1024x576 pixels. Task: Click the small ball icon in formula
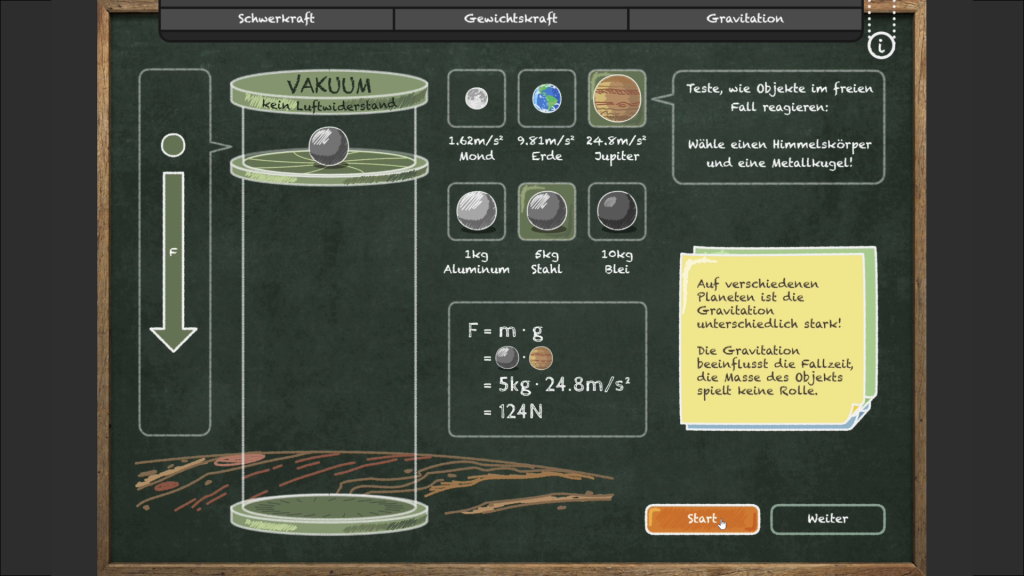(x=508, y=358)
